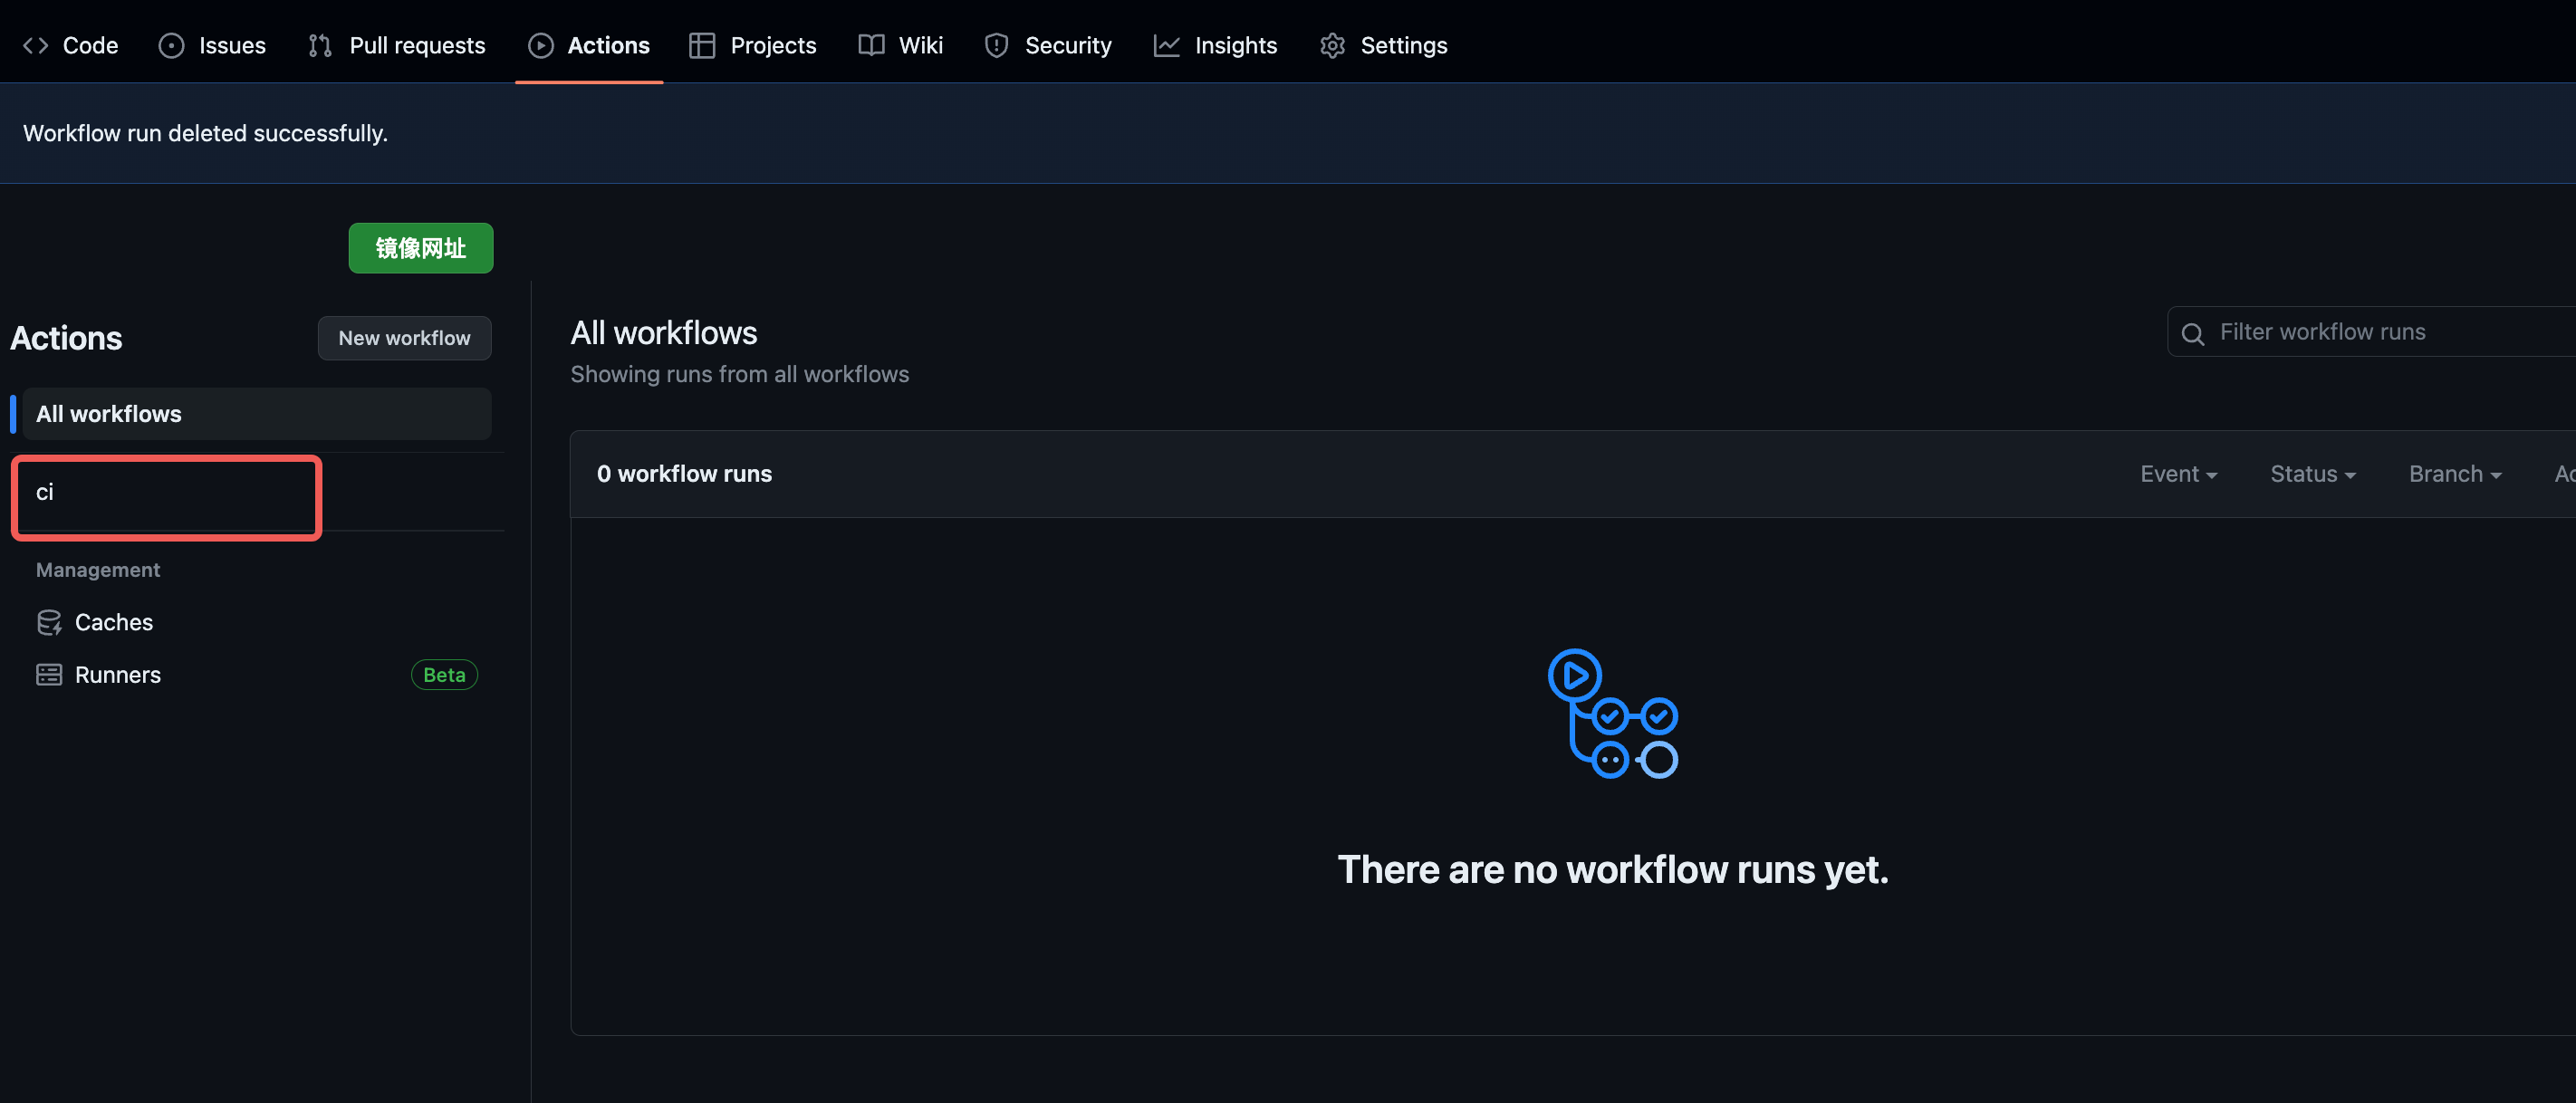Click the Wiki book icon

[x=871, y=46]
